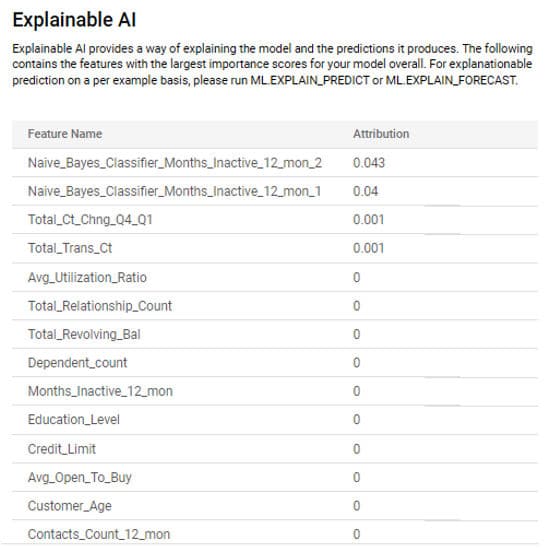The image size is (548, 550).
Task: Select the Months_Inactive_12_mon feature
Action: click(100, 391)
